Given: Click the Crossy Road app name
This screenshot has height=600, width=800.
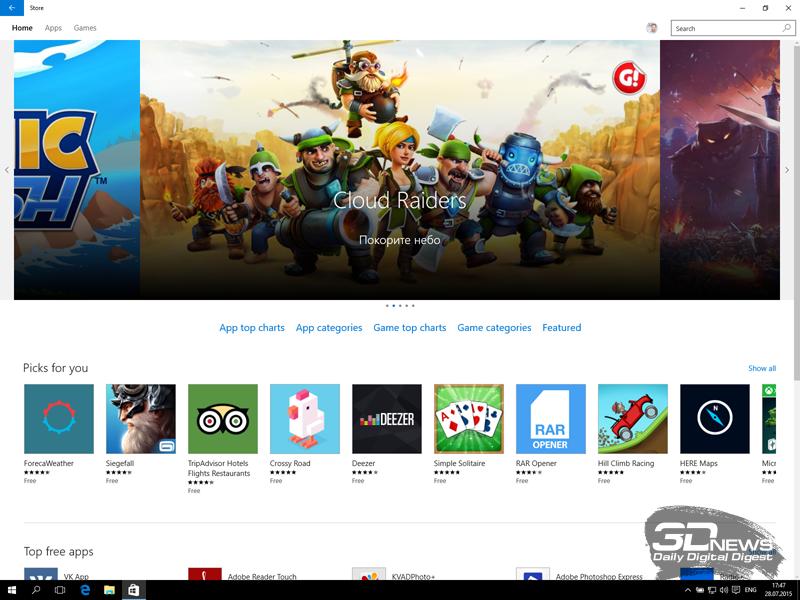Looking at the screenshot, I should [x=290, y=463].
